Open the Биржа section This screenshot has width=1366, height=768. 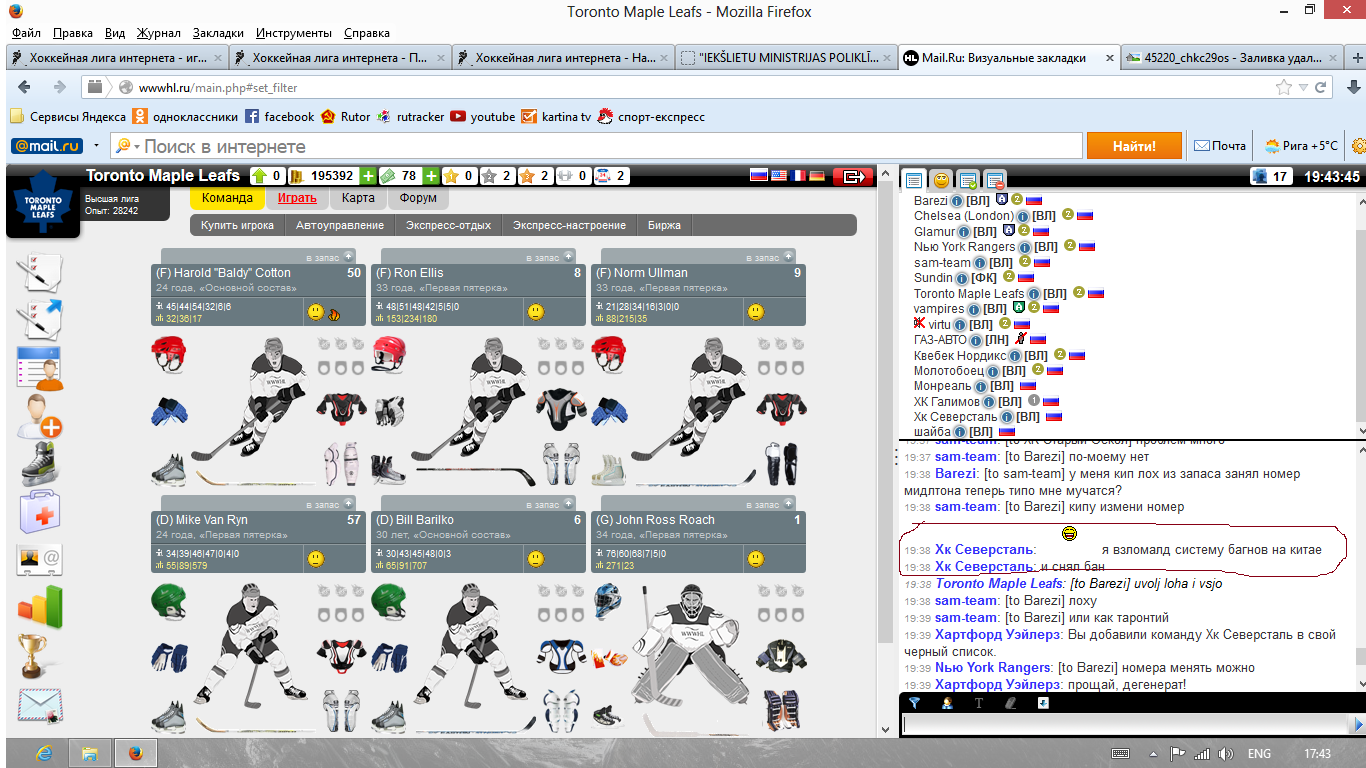[664, 225]
